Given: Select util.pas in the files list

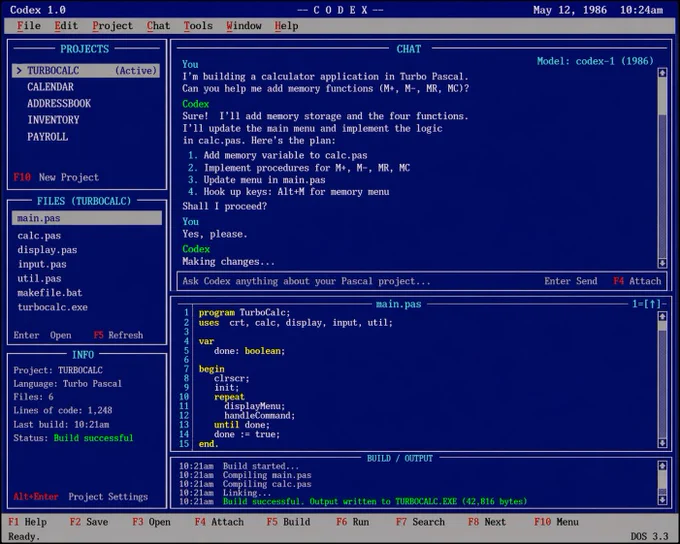Looking at the screenshot, I should (39, 279).
